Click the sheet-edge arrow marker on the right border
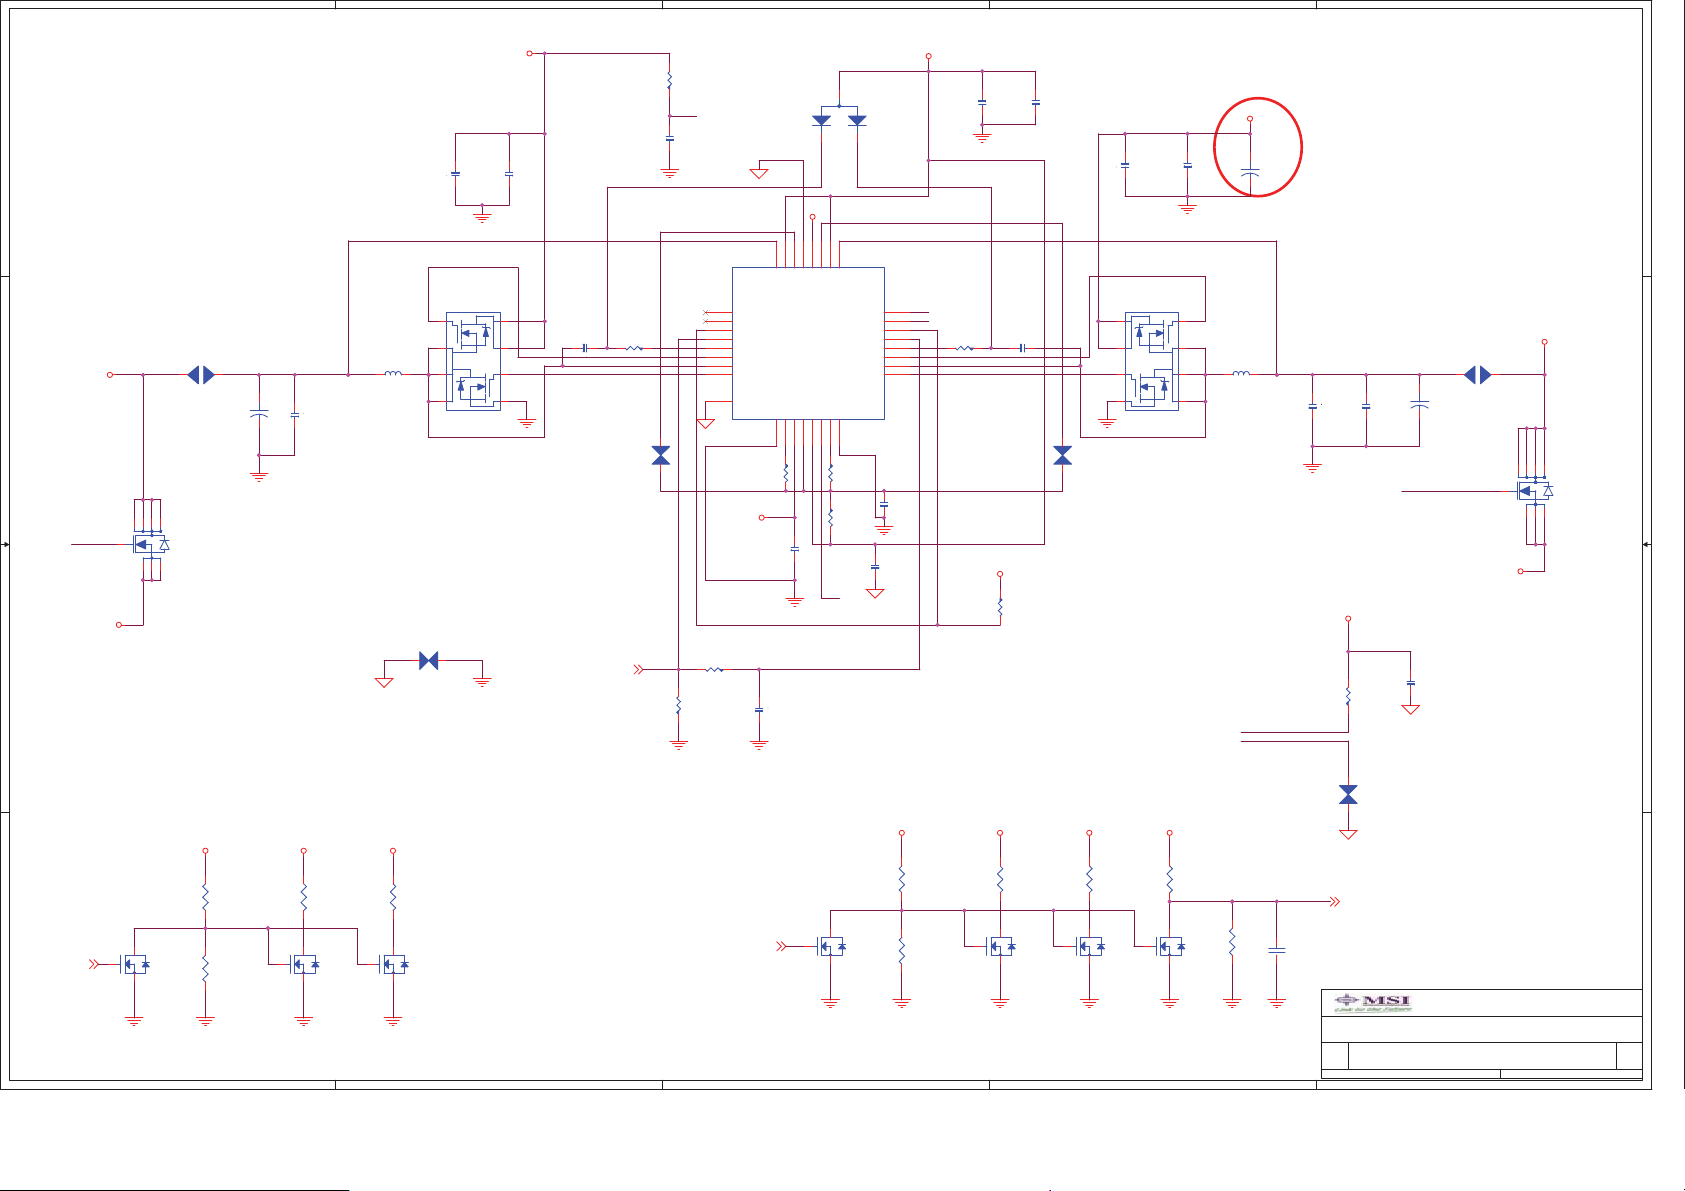This screenshot has width=1685, height=1191. coord(1647,544)
